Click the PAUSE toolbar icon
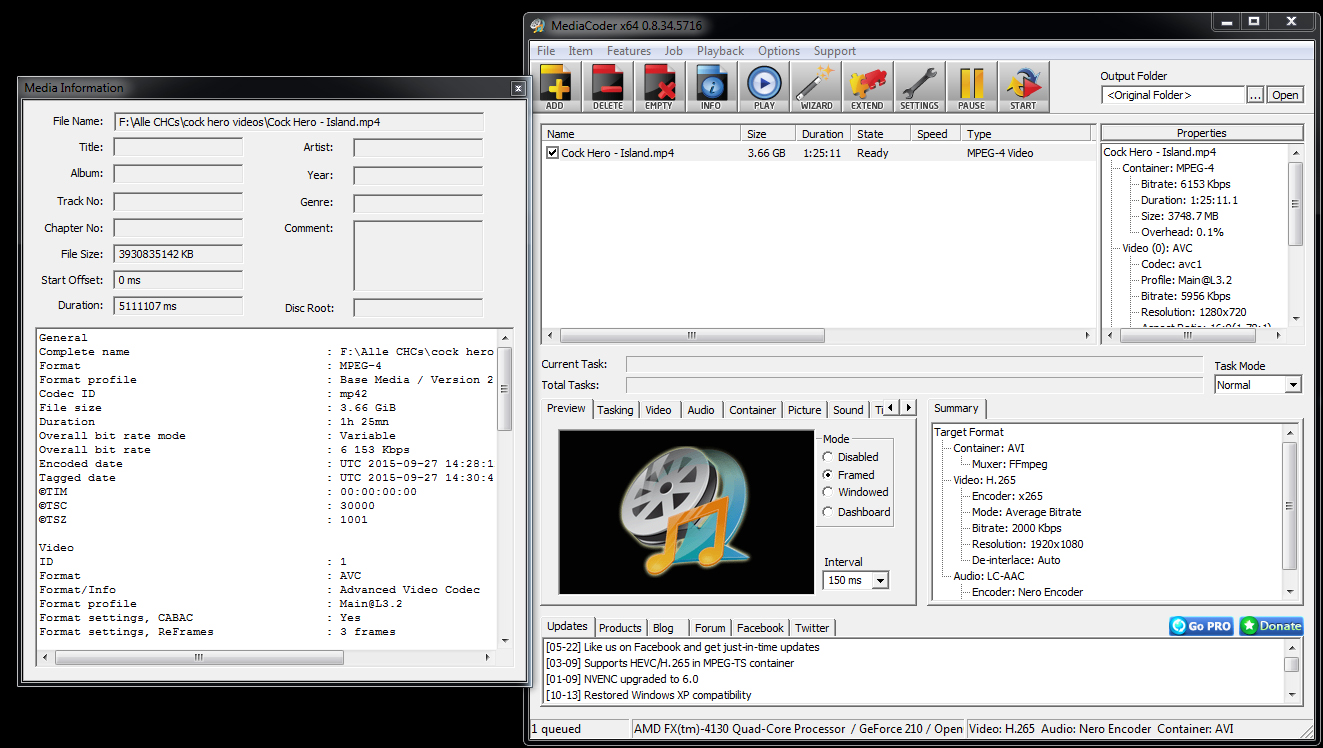The height and width of the screenshot is (748, 1323). click(x=971, y=87)
